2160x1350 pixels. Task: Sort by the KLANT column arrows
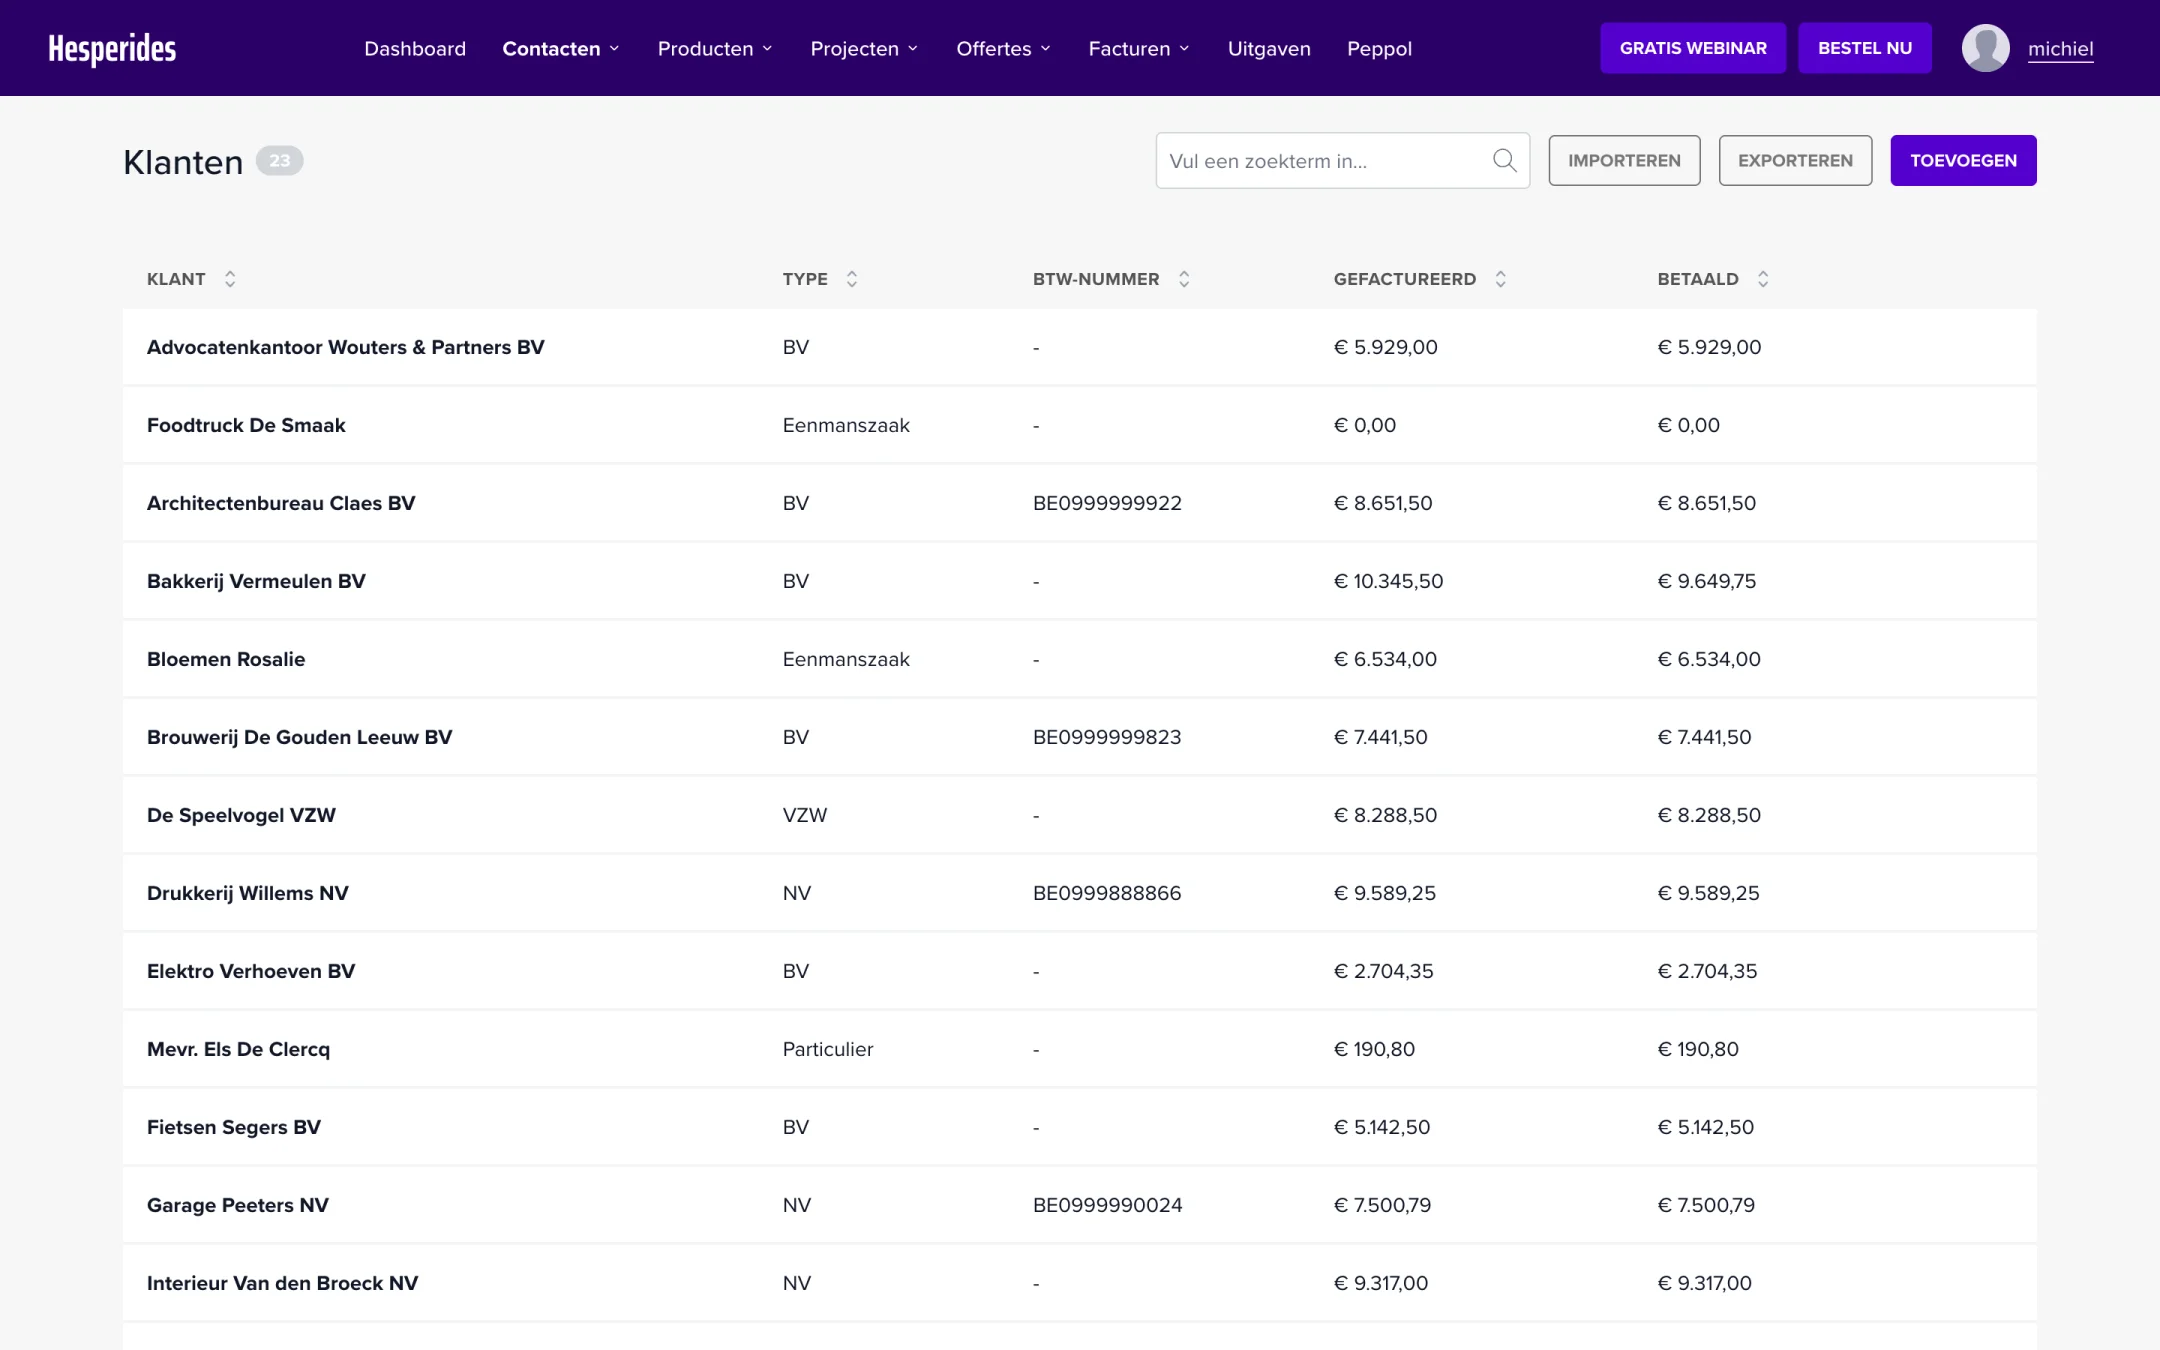(x=230, y=279)
